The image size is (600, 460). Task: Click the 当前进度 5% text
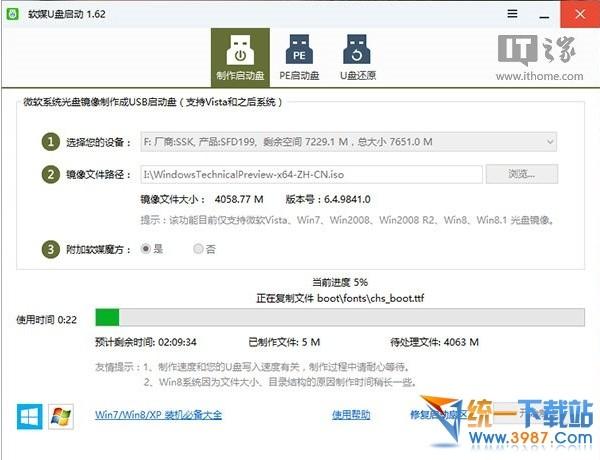[x=340, y=282]
